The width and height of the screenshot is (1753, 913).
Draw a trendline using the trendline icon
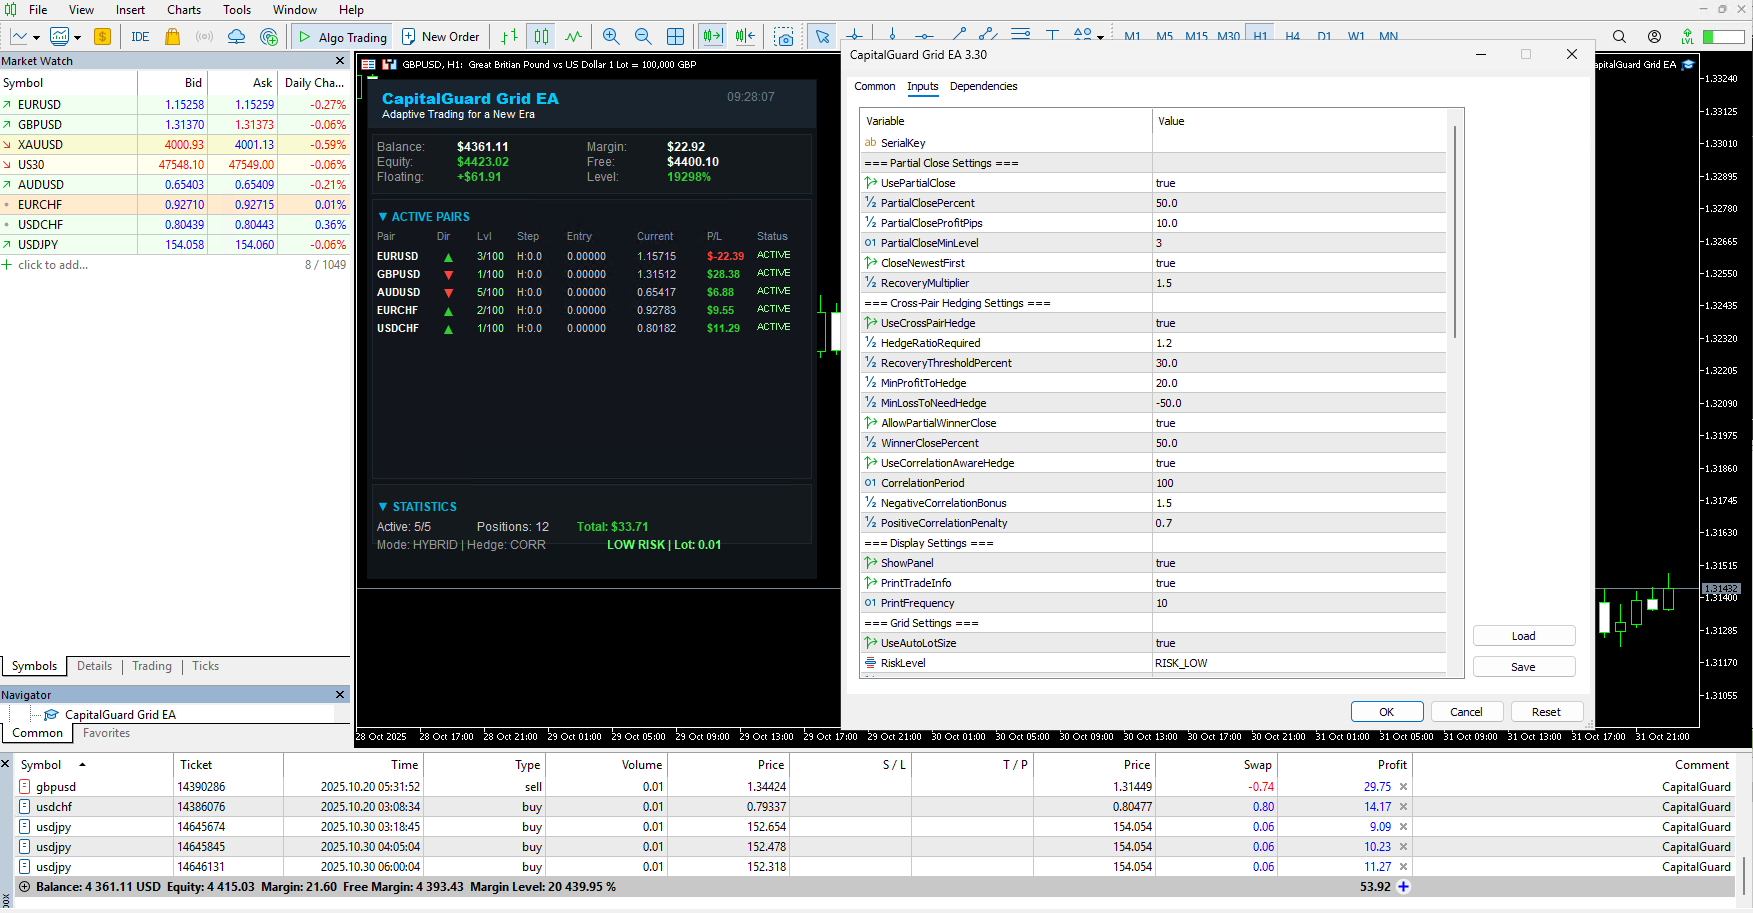point(958,33)
